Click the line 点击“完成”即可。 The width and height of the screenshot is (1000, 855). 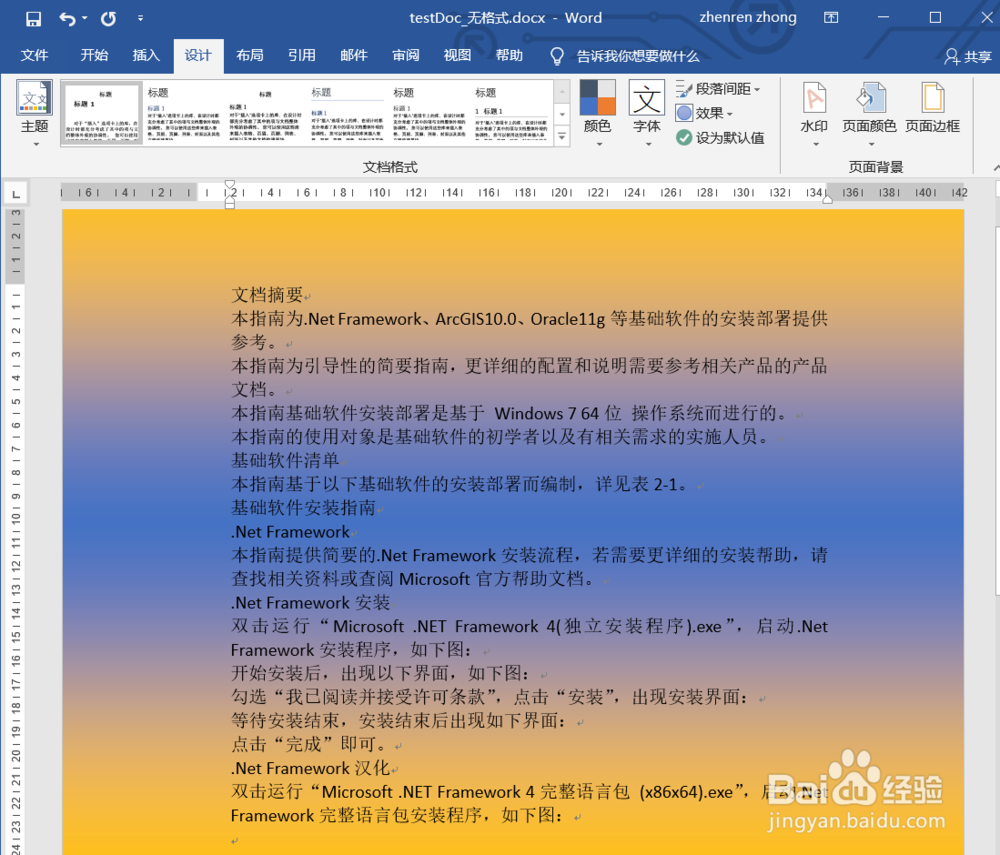[309, 744]
